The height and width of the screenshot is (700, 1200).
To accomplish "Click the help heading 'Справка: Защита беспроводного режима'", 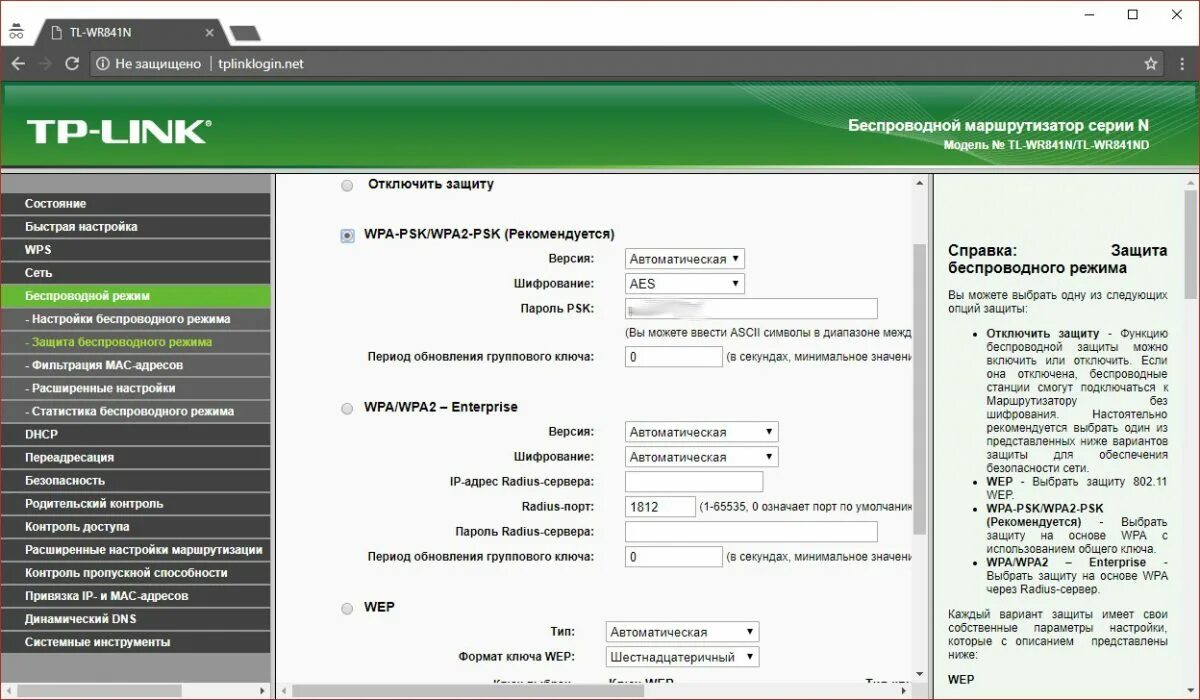I will pyautogui.click(x=1057, y=259).
